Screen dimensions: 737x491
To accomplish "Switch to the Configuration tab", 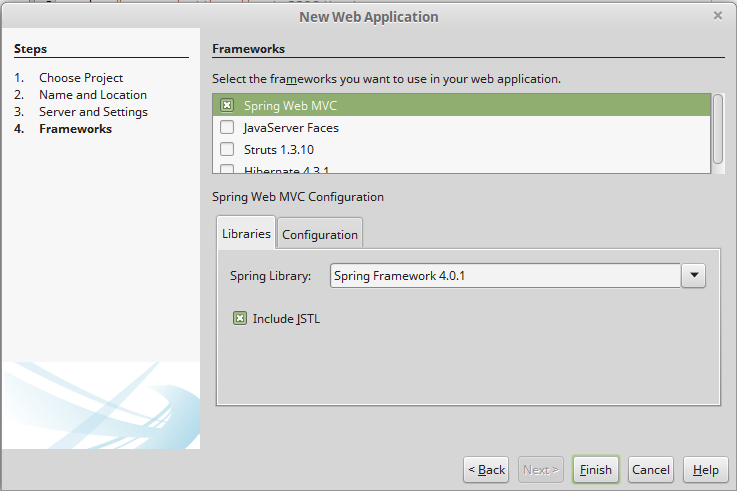I will pyautogui.click(x=320, y=235).
